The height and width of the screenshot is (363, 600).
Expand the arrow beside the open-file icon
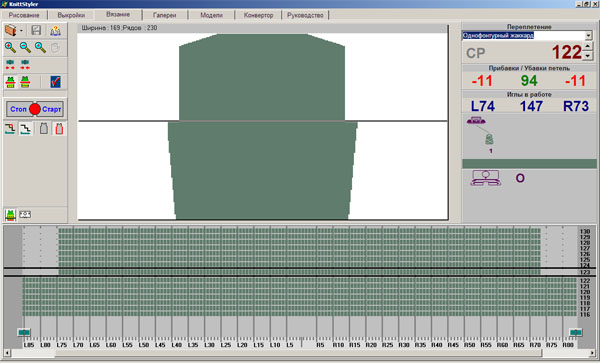pyautogui.click(x=21, y=31)
